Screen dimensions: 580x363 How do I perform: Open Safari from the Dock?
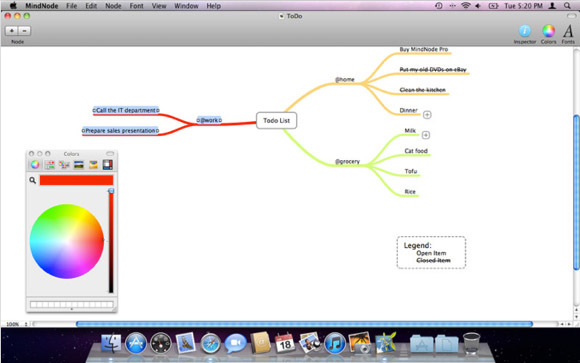pyautogui.click(x=210, y=343)
